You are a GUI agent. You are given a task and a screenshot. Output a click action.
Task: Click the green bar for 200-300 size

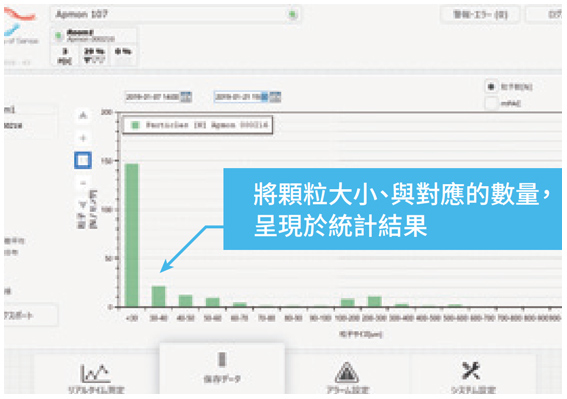click(x=375, y=302)
